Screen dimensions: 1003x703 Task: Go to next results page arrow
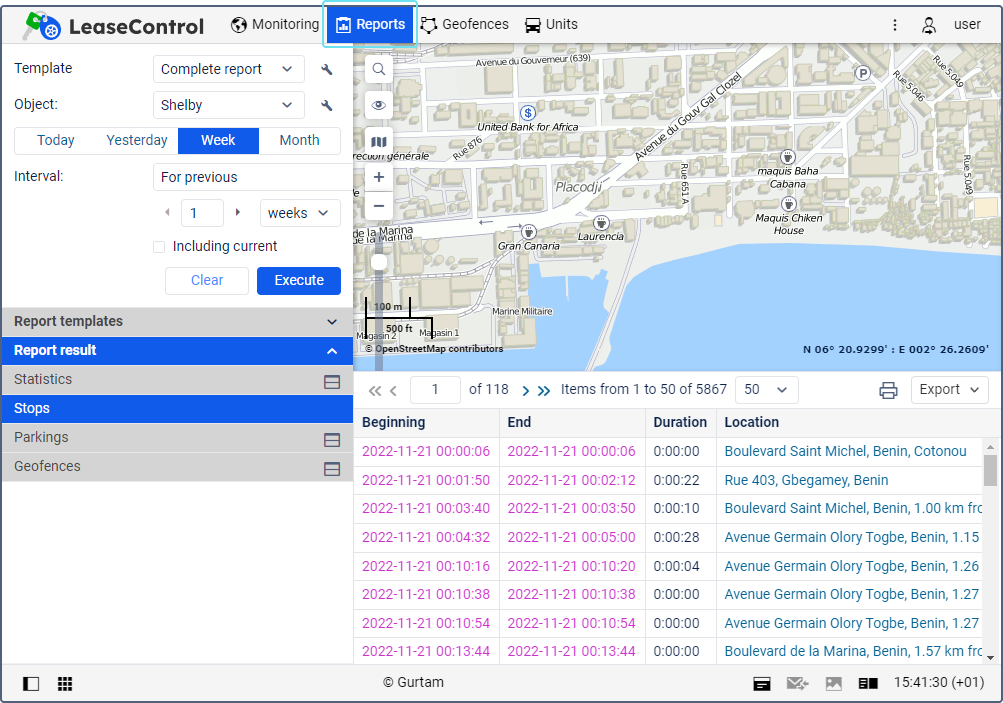[526, 390]
